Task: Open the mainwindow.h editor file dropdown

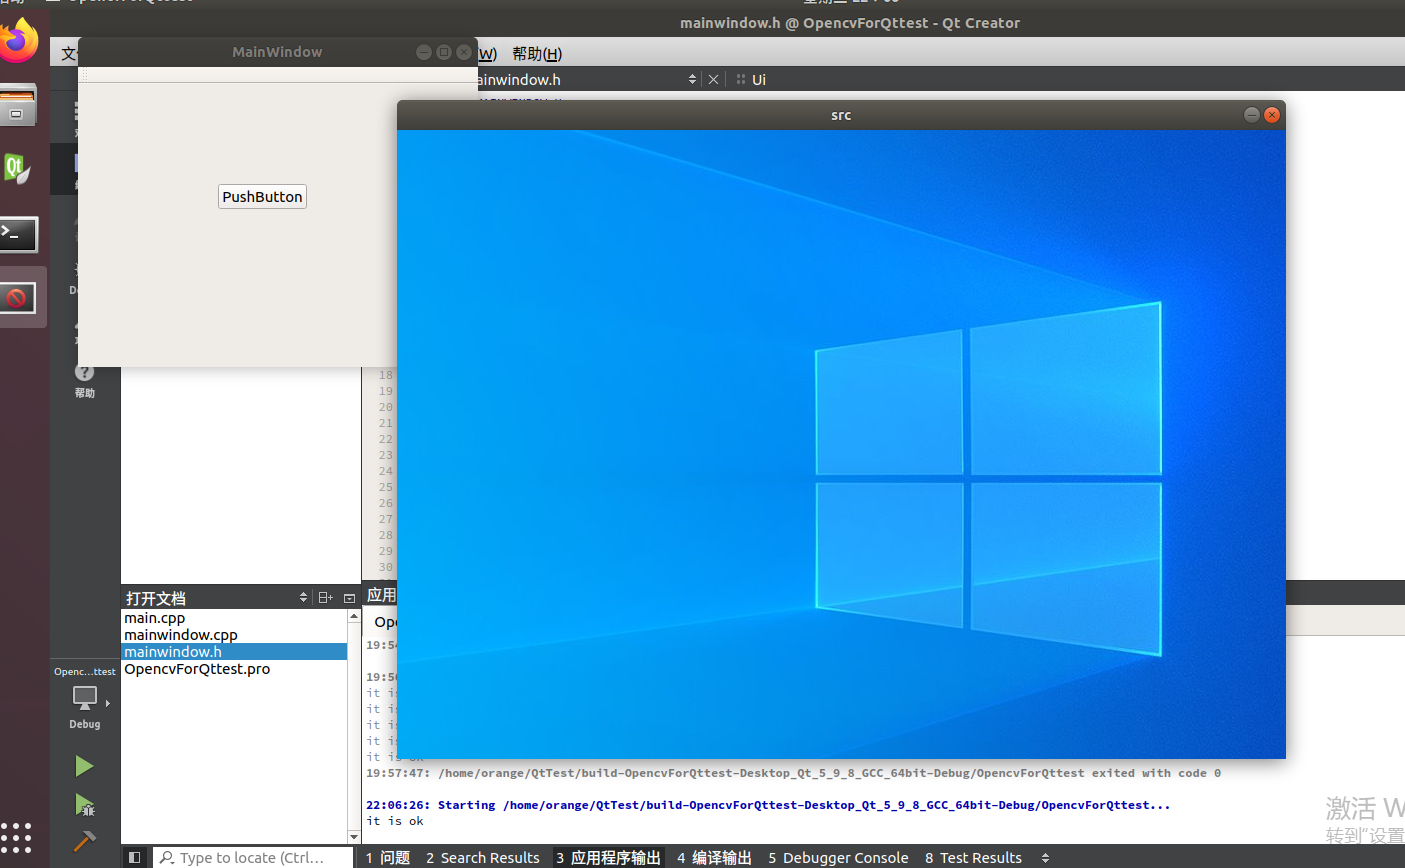Action: point(692,79)
